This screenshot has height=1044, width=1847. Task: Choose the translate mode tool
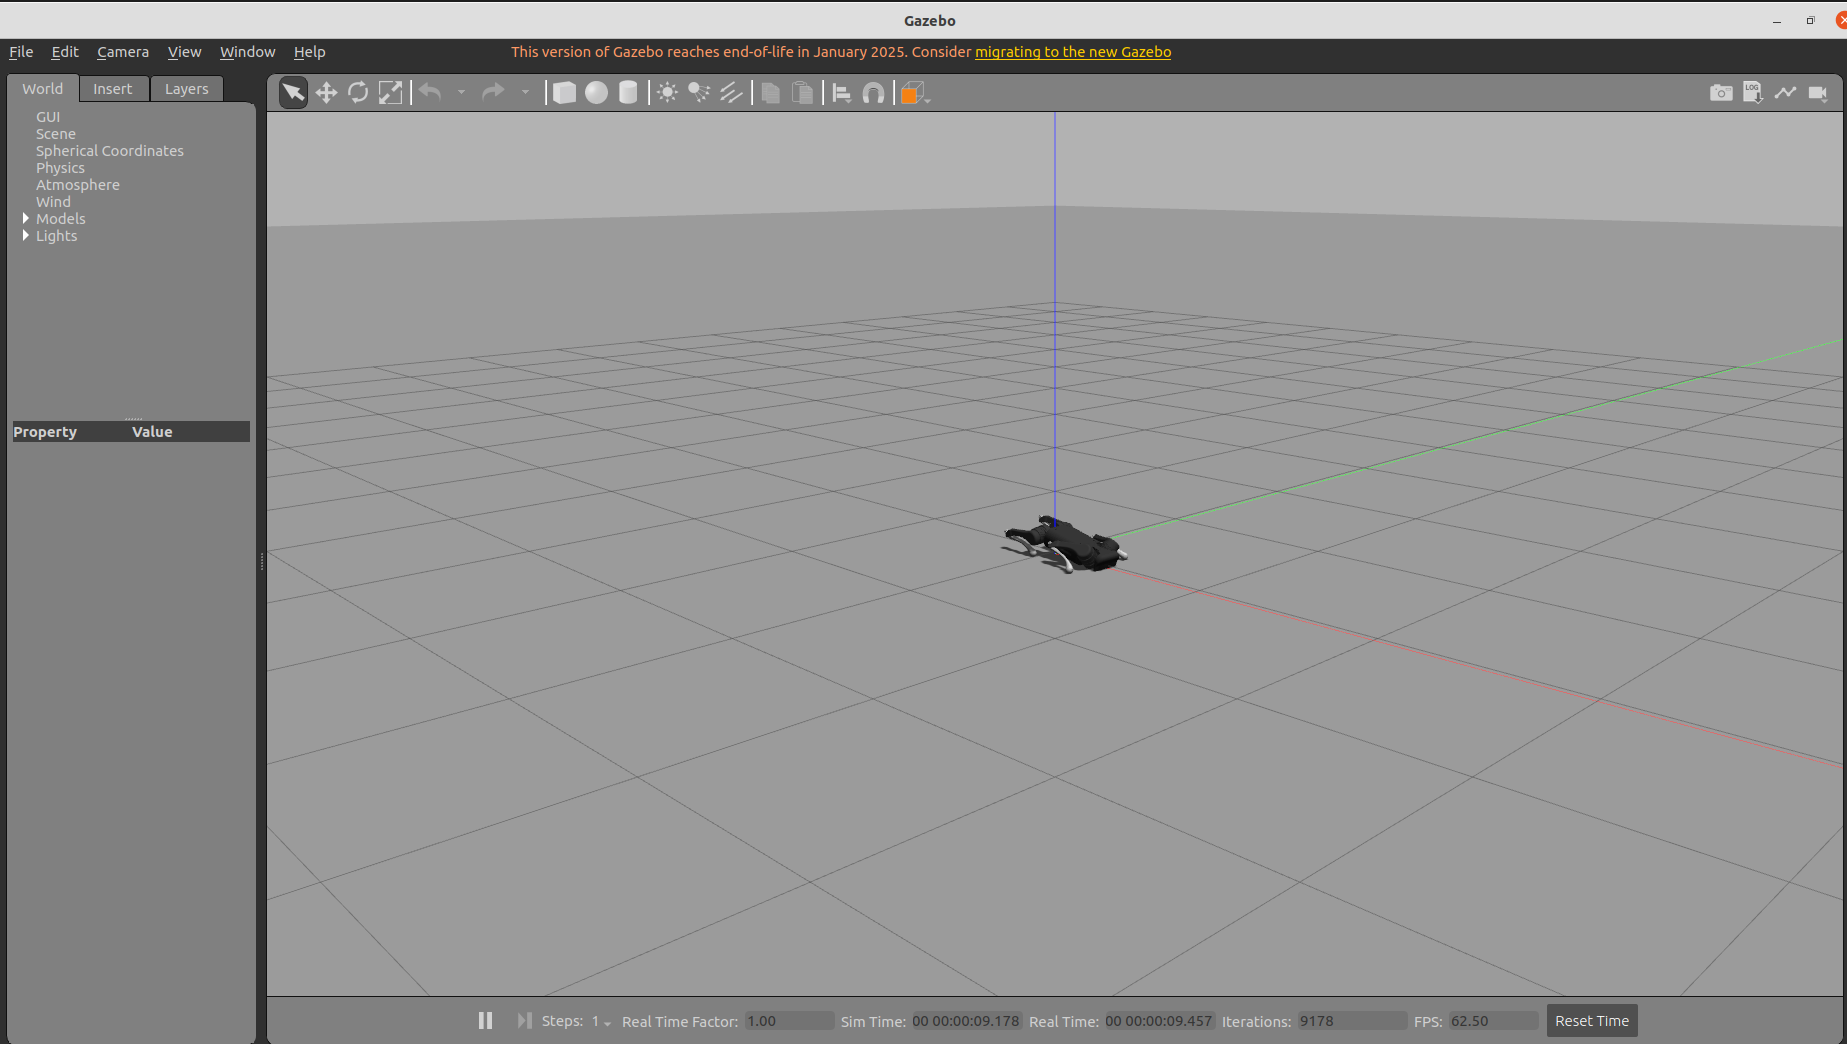(326, 93)
